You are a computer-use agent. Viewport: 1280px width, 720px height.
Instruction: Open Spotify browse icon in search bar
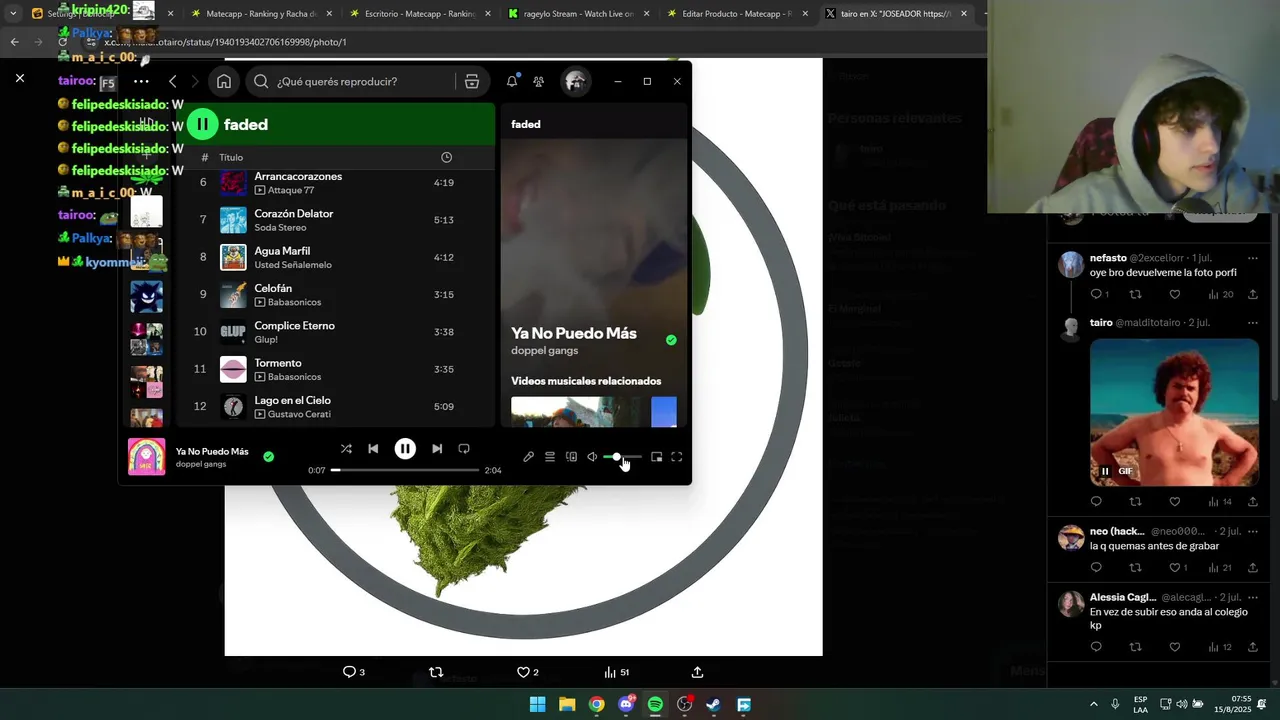pos(471,81)
